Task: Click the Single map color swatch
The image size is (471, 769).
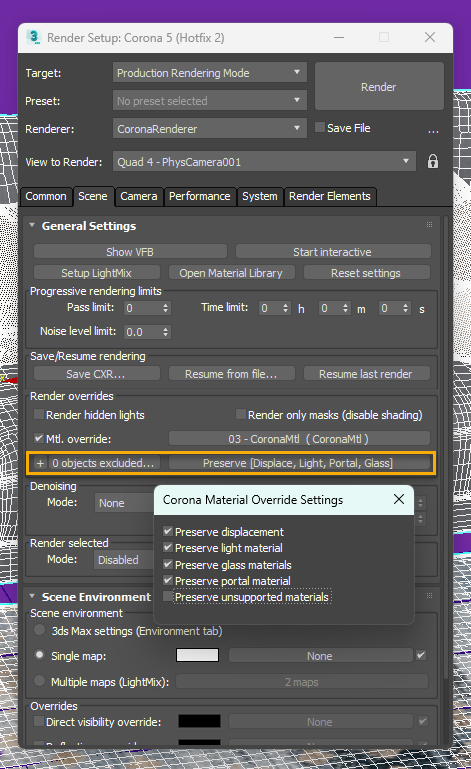Action: [x=197, y=655]
